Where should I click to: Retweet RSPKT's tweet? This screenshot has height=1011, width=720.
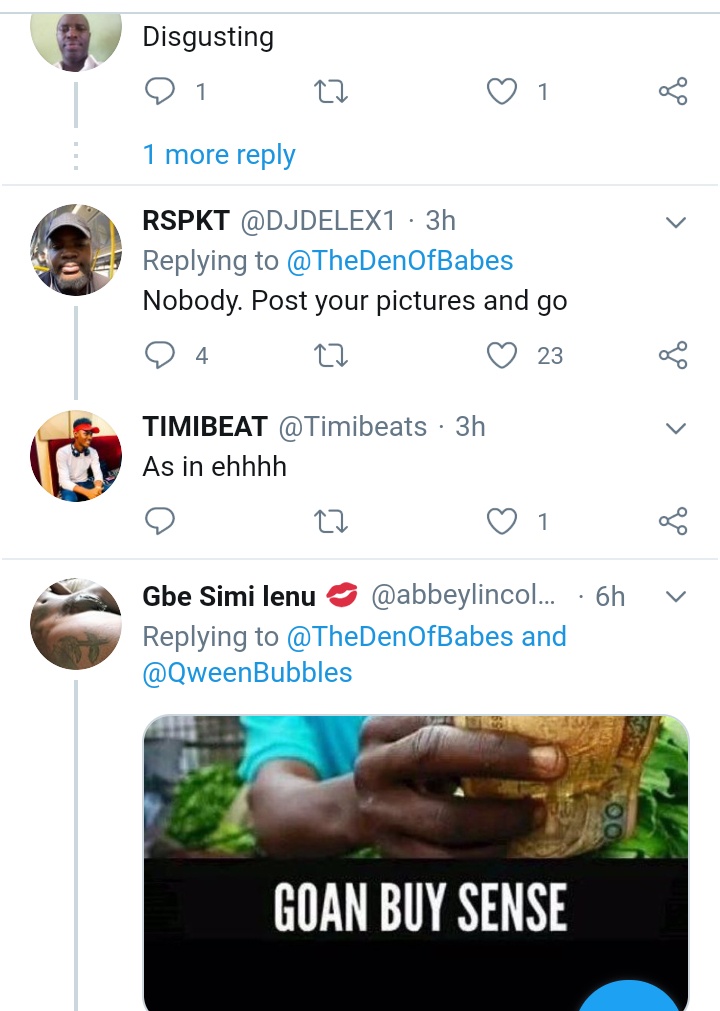coord(330,355)
